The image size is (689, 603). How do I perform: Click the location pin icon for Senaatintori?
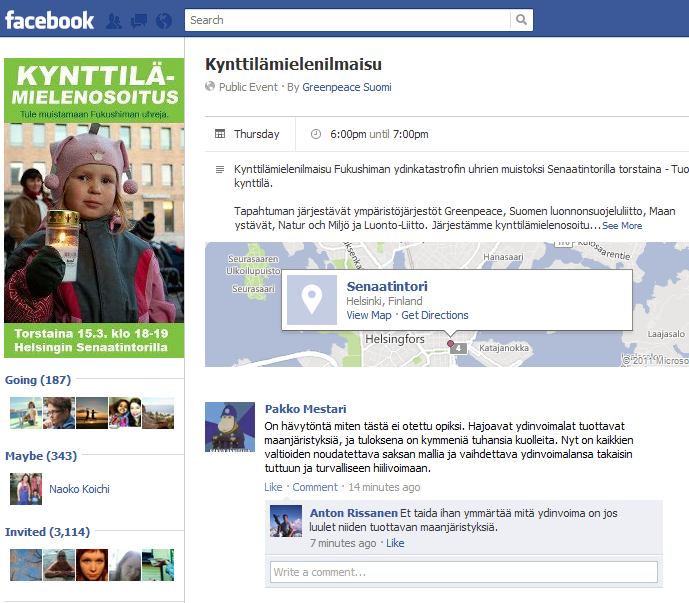point(312,300)
